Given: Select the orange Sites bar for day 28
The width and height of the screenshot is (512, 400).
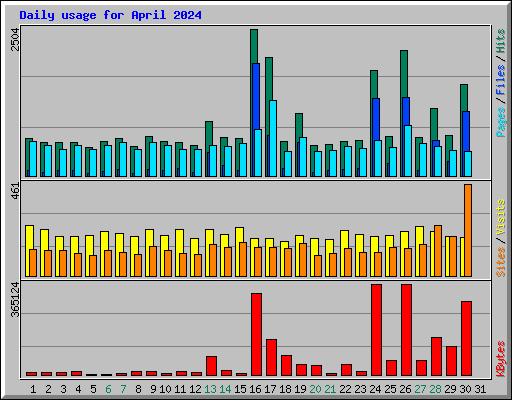Looking at the screenshot, I should (438, 251).
